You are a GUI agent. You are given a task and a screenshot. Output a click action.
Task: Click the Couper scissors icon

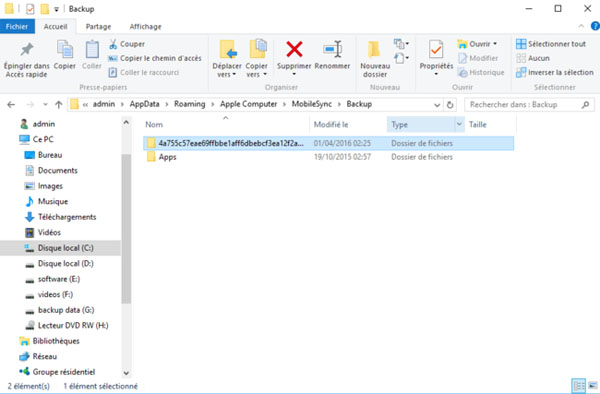point(113,44)
